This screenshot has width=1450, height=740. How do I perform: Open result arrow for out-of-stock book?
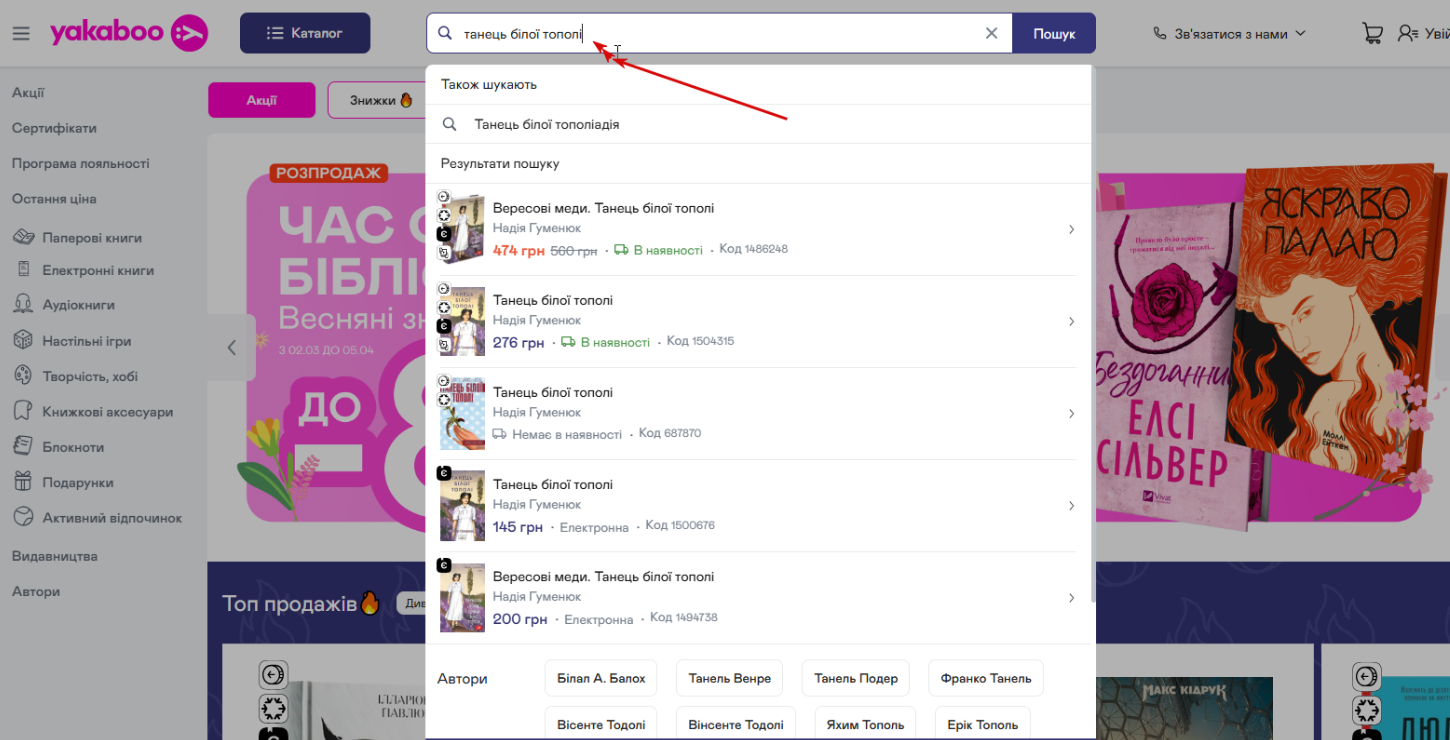[x=1071, y=413]
